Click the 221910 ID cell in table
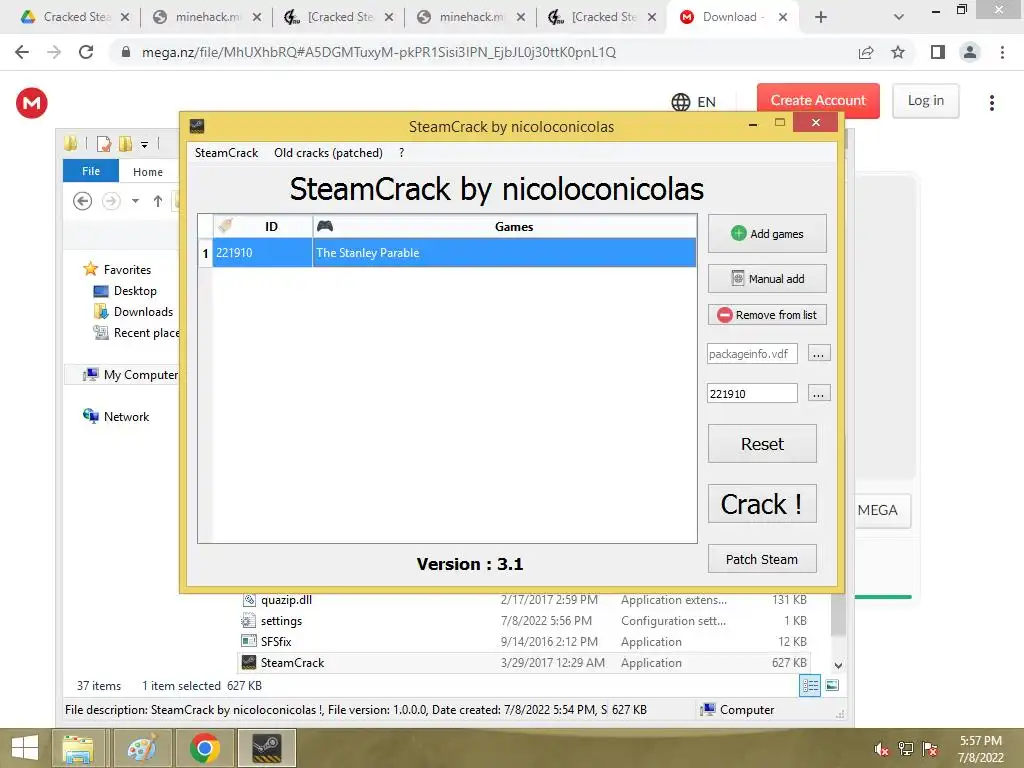1024x768 pixels. [x=263, y=253]
